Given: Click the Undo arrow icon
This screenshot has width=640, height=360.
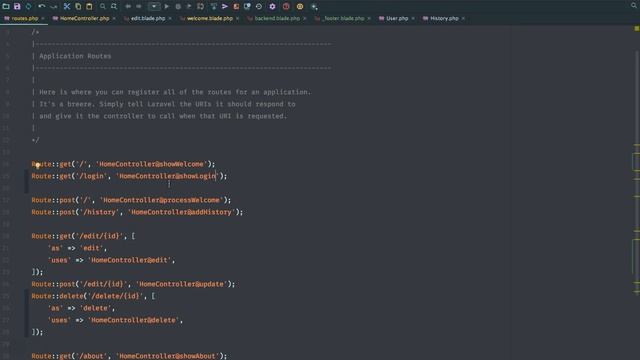Looking at the screenshot, I should pyautogui.click(x=42, y=7).
